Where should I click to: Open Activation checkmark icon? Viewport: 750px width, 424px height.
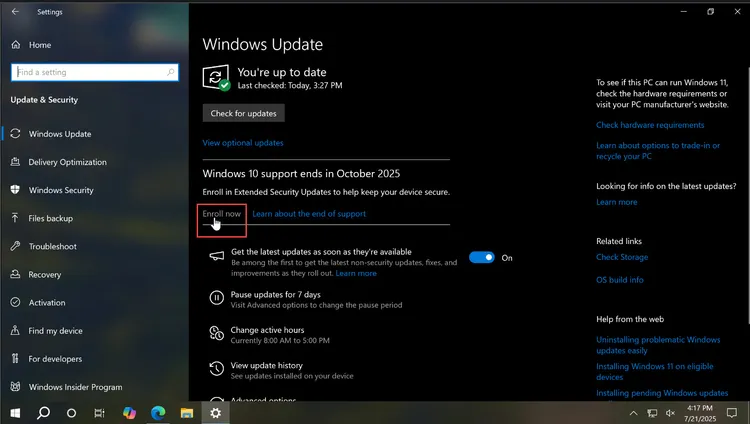coord(15,302)
